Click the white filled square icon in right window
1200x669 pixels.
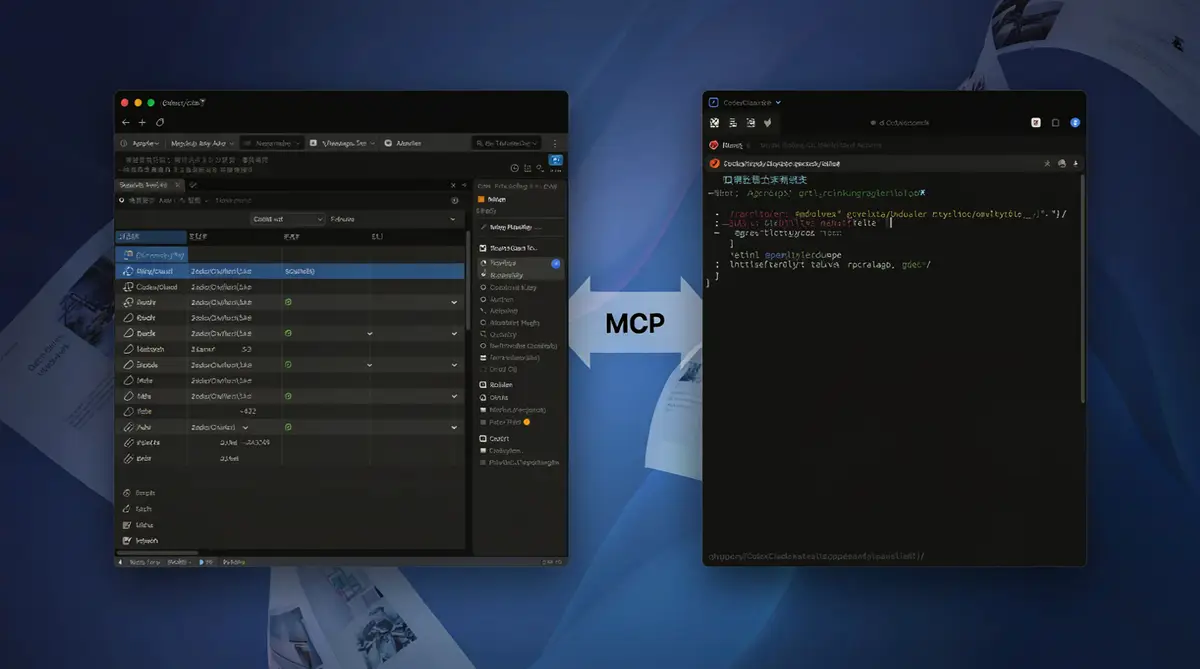point(1037,123)
